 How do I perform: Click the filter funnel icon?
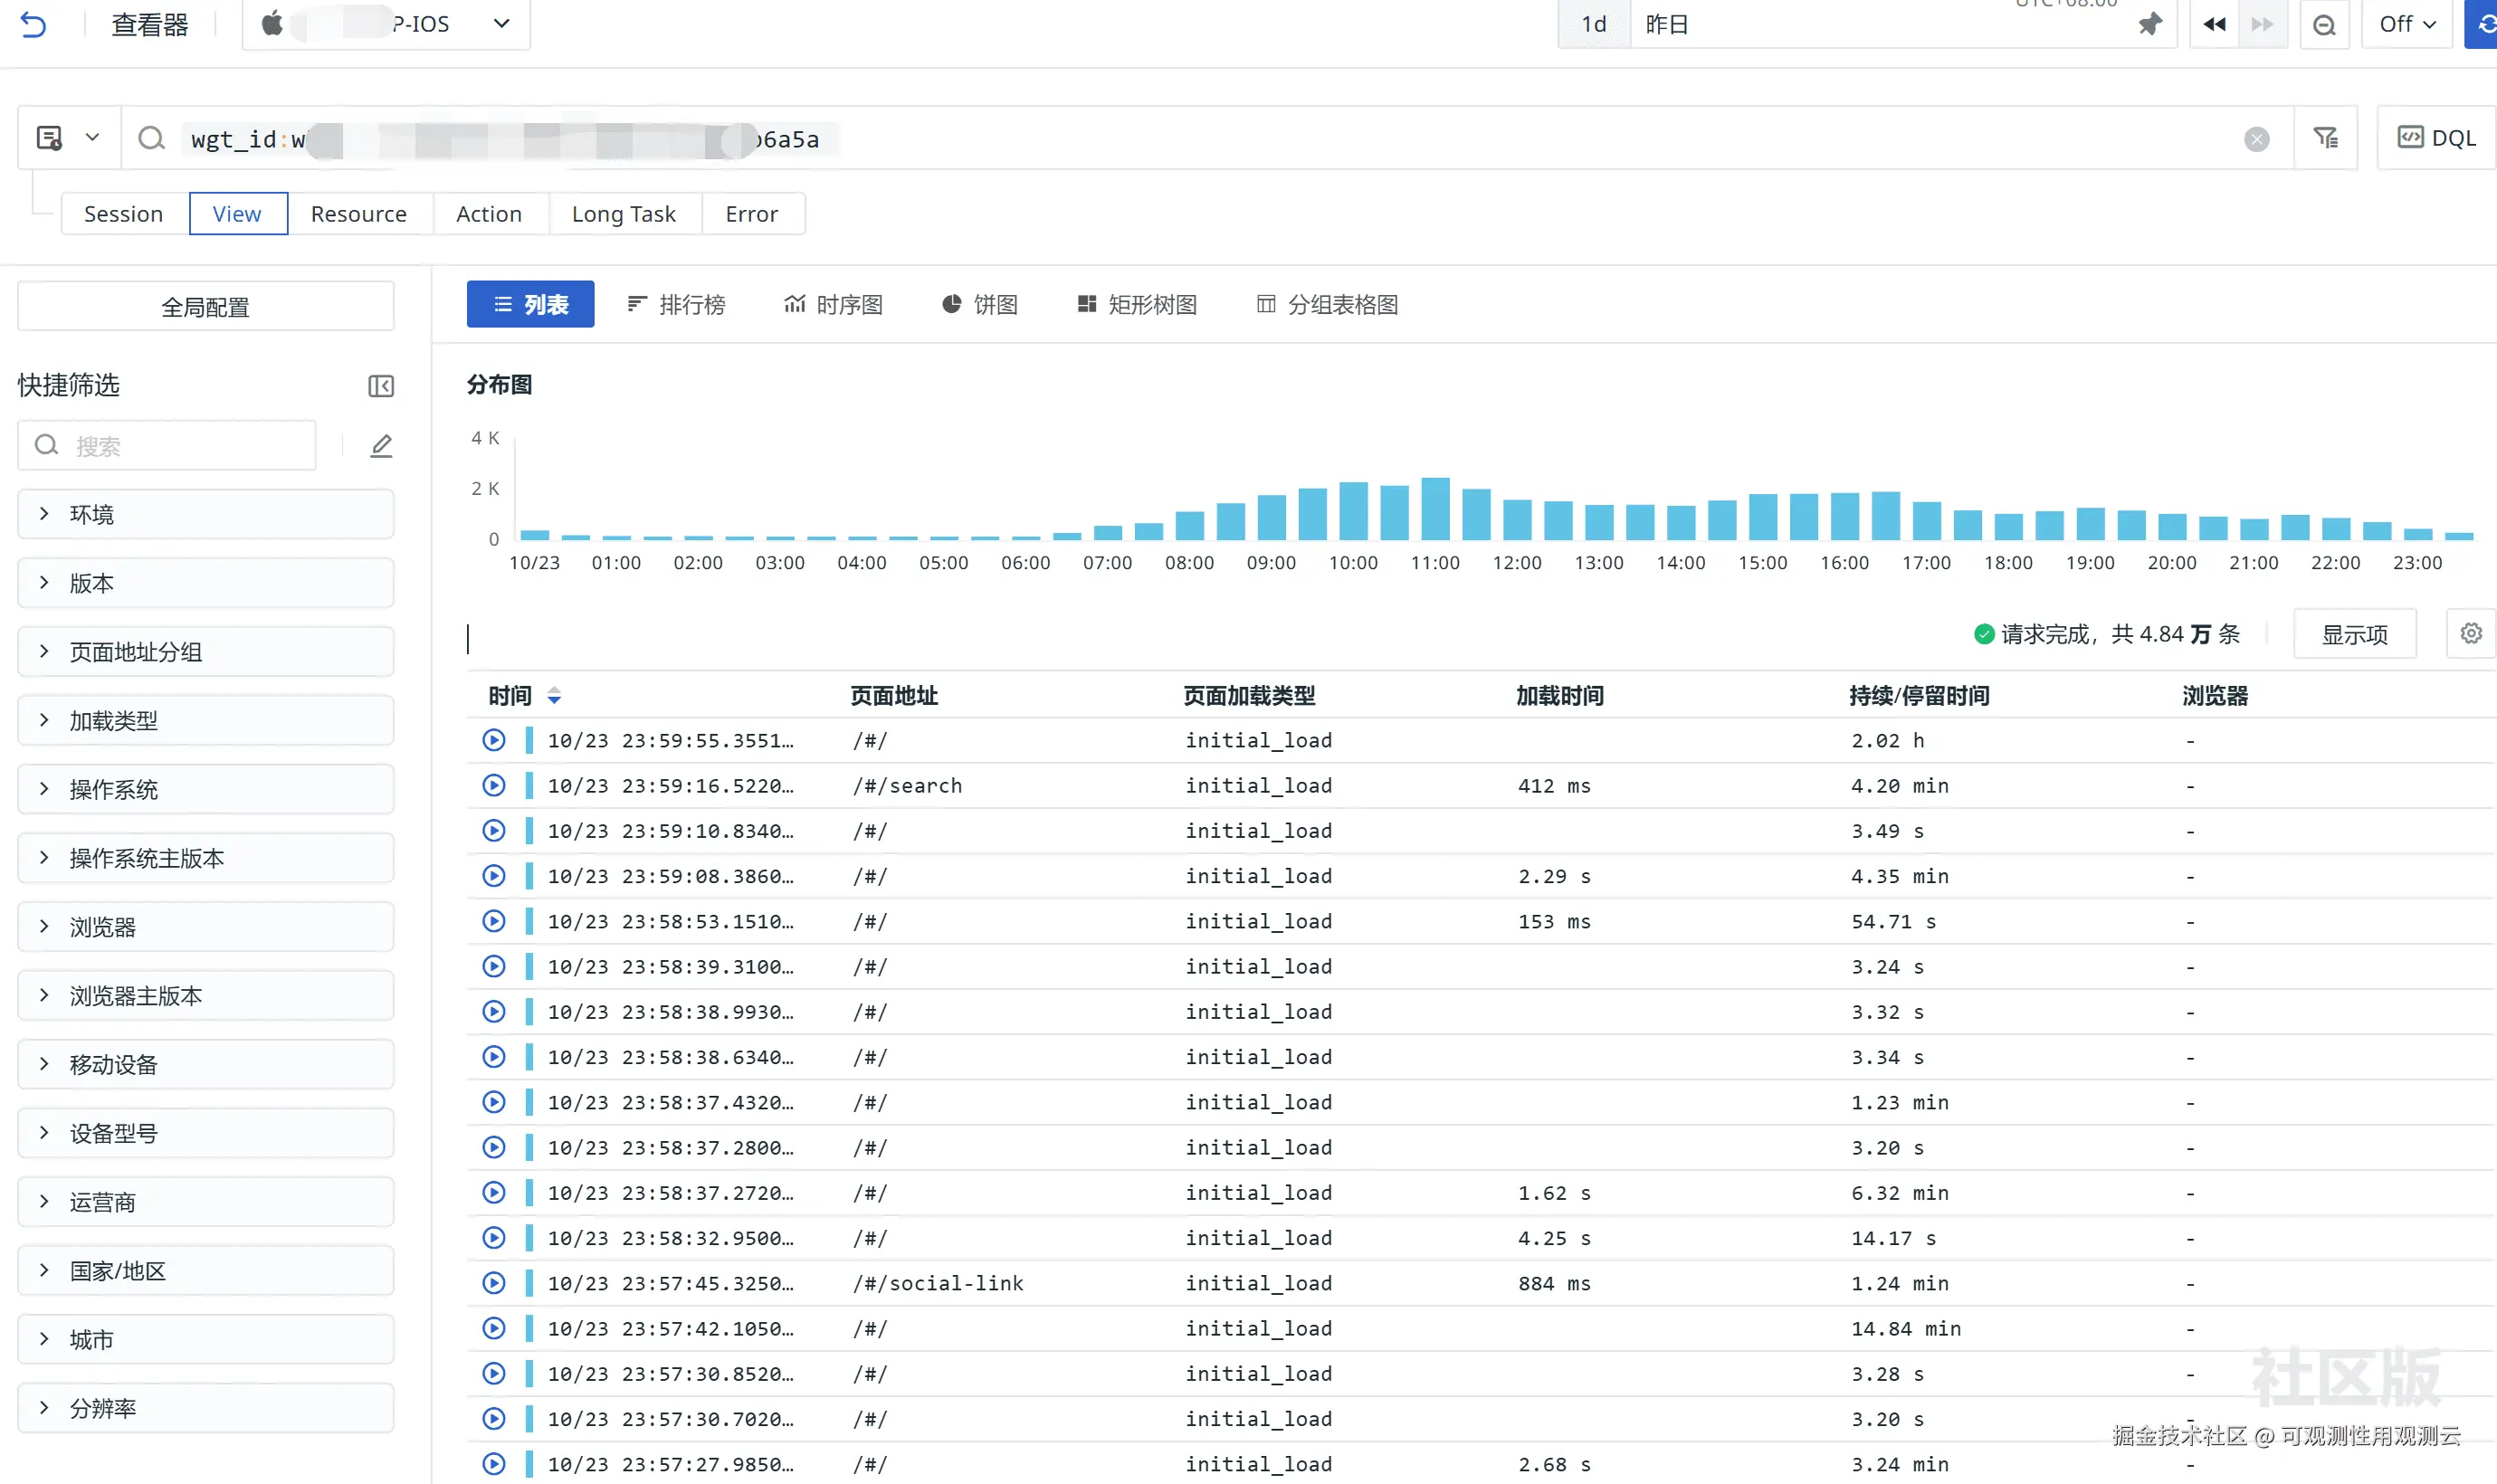(x=2325, y=138)
